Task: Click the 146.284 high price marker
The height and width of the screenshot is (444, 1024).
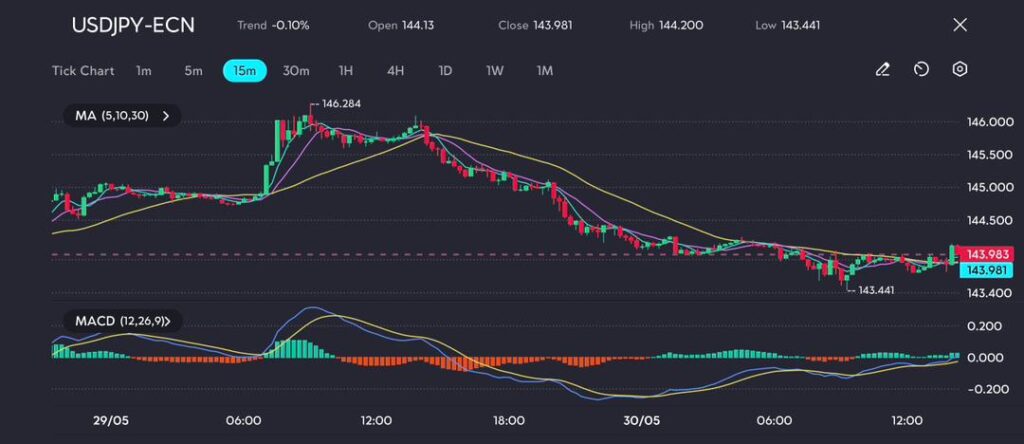Action: pos(336,104)
